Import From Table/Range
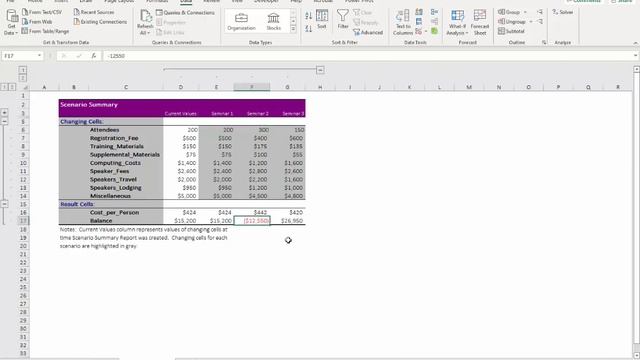Screen dimensions: 640x360 (45, 31)
